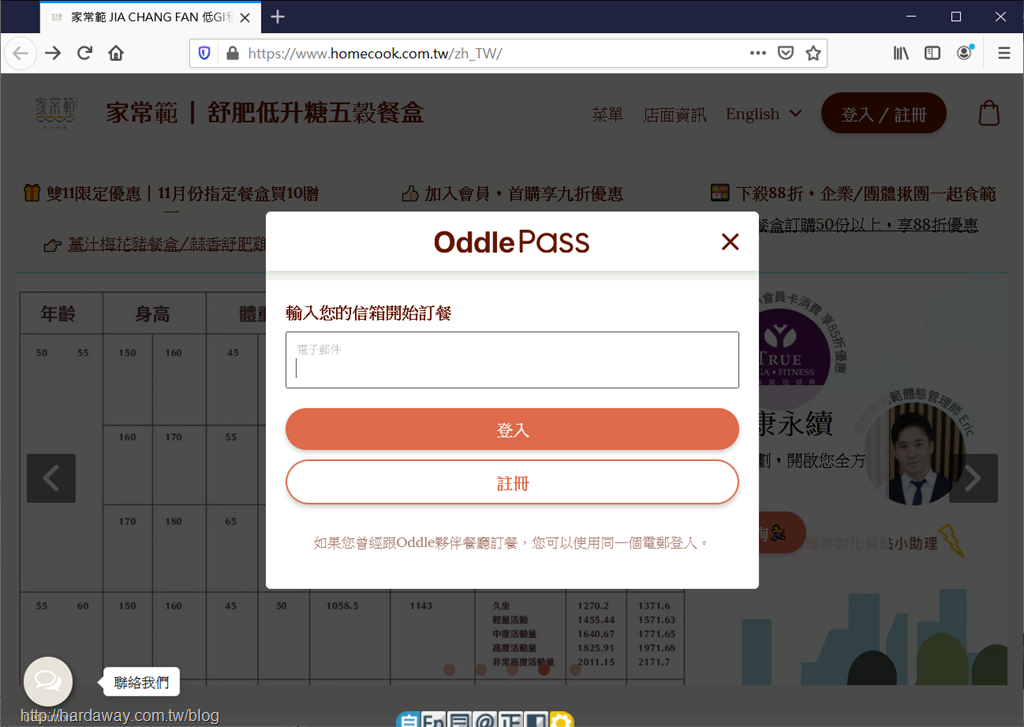Open the Firefox home page

(x=116, y=53)
